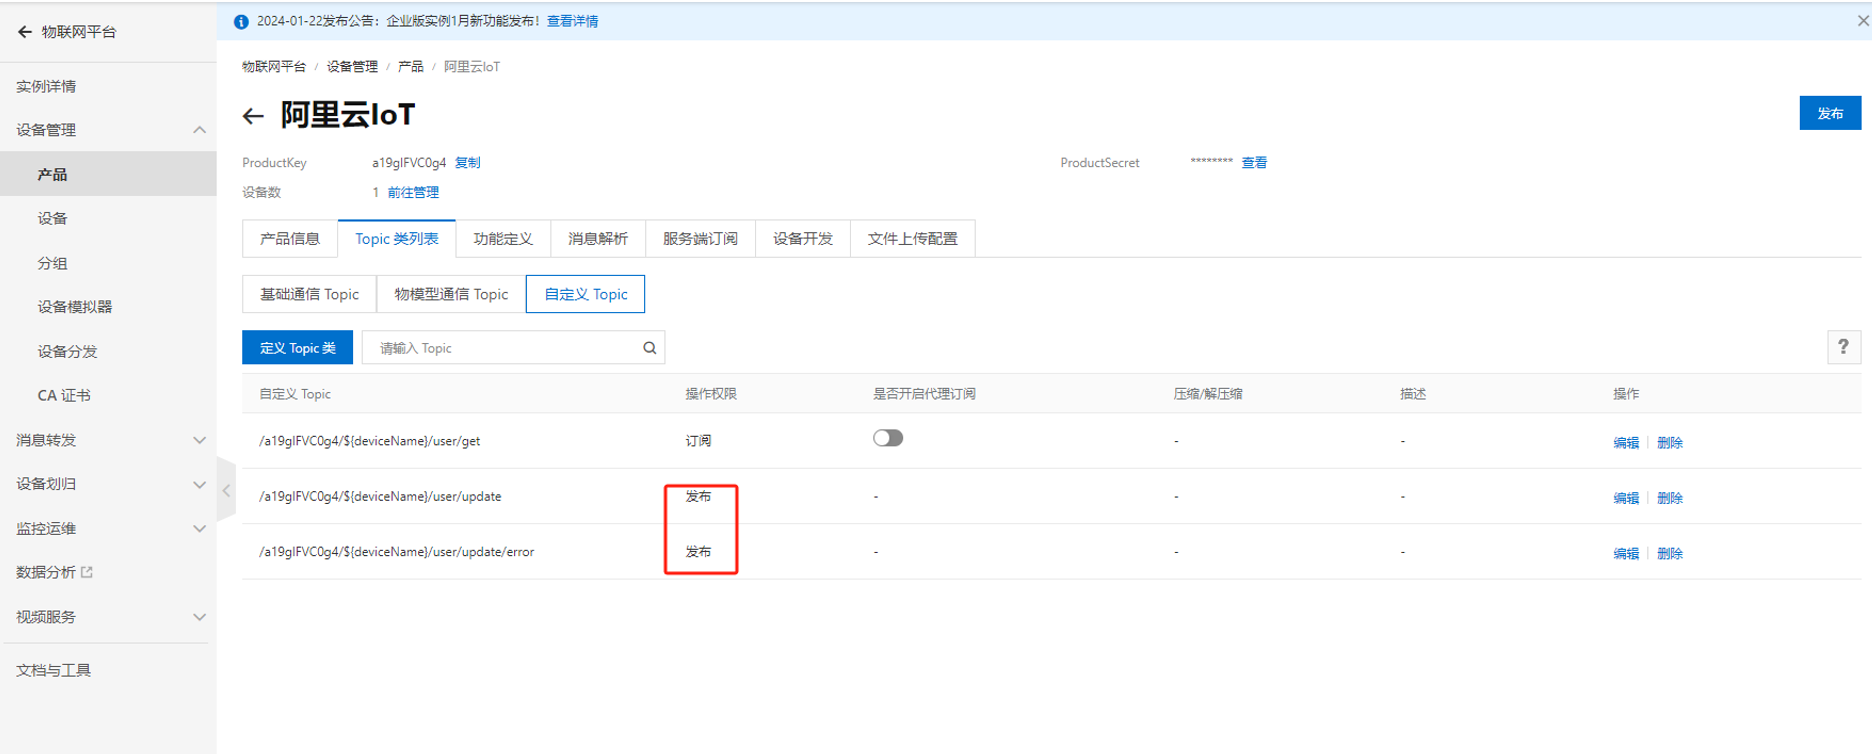This screenshot has width=1872, height=754.
Task: Expand the 消息转发 menu section
Action: (199, 440)
